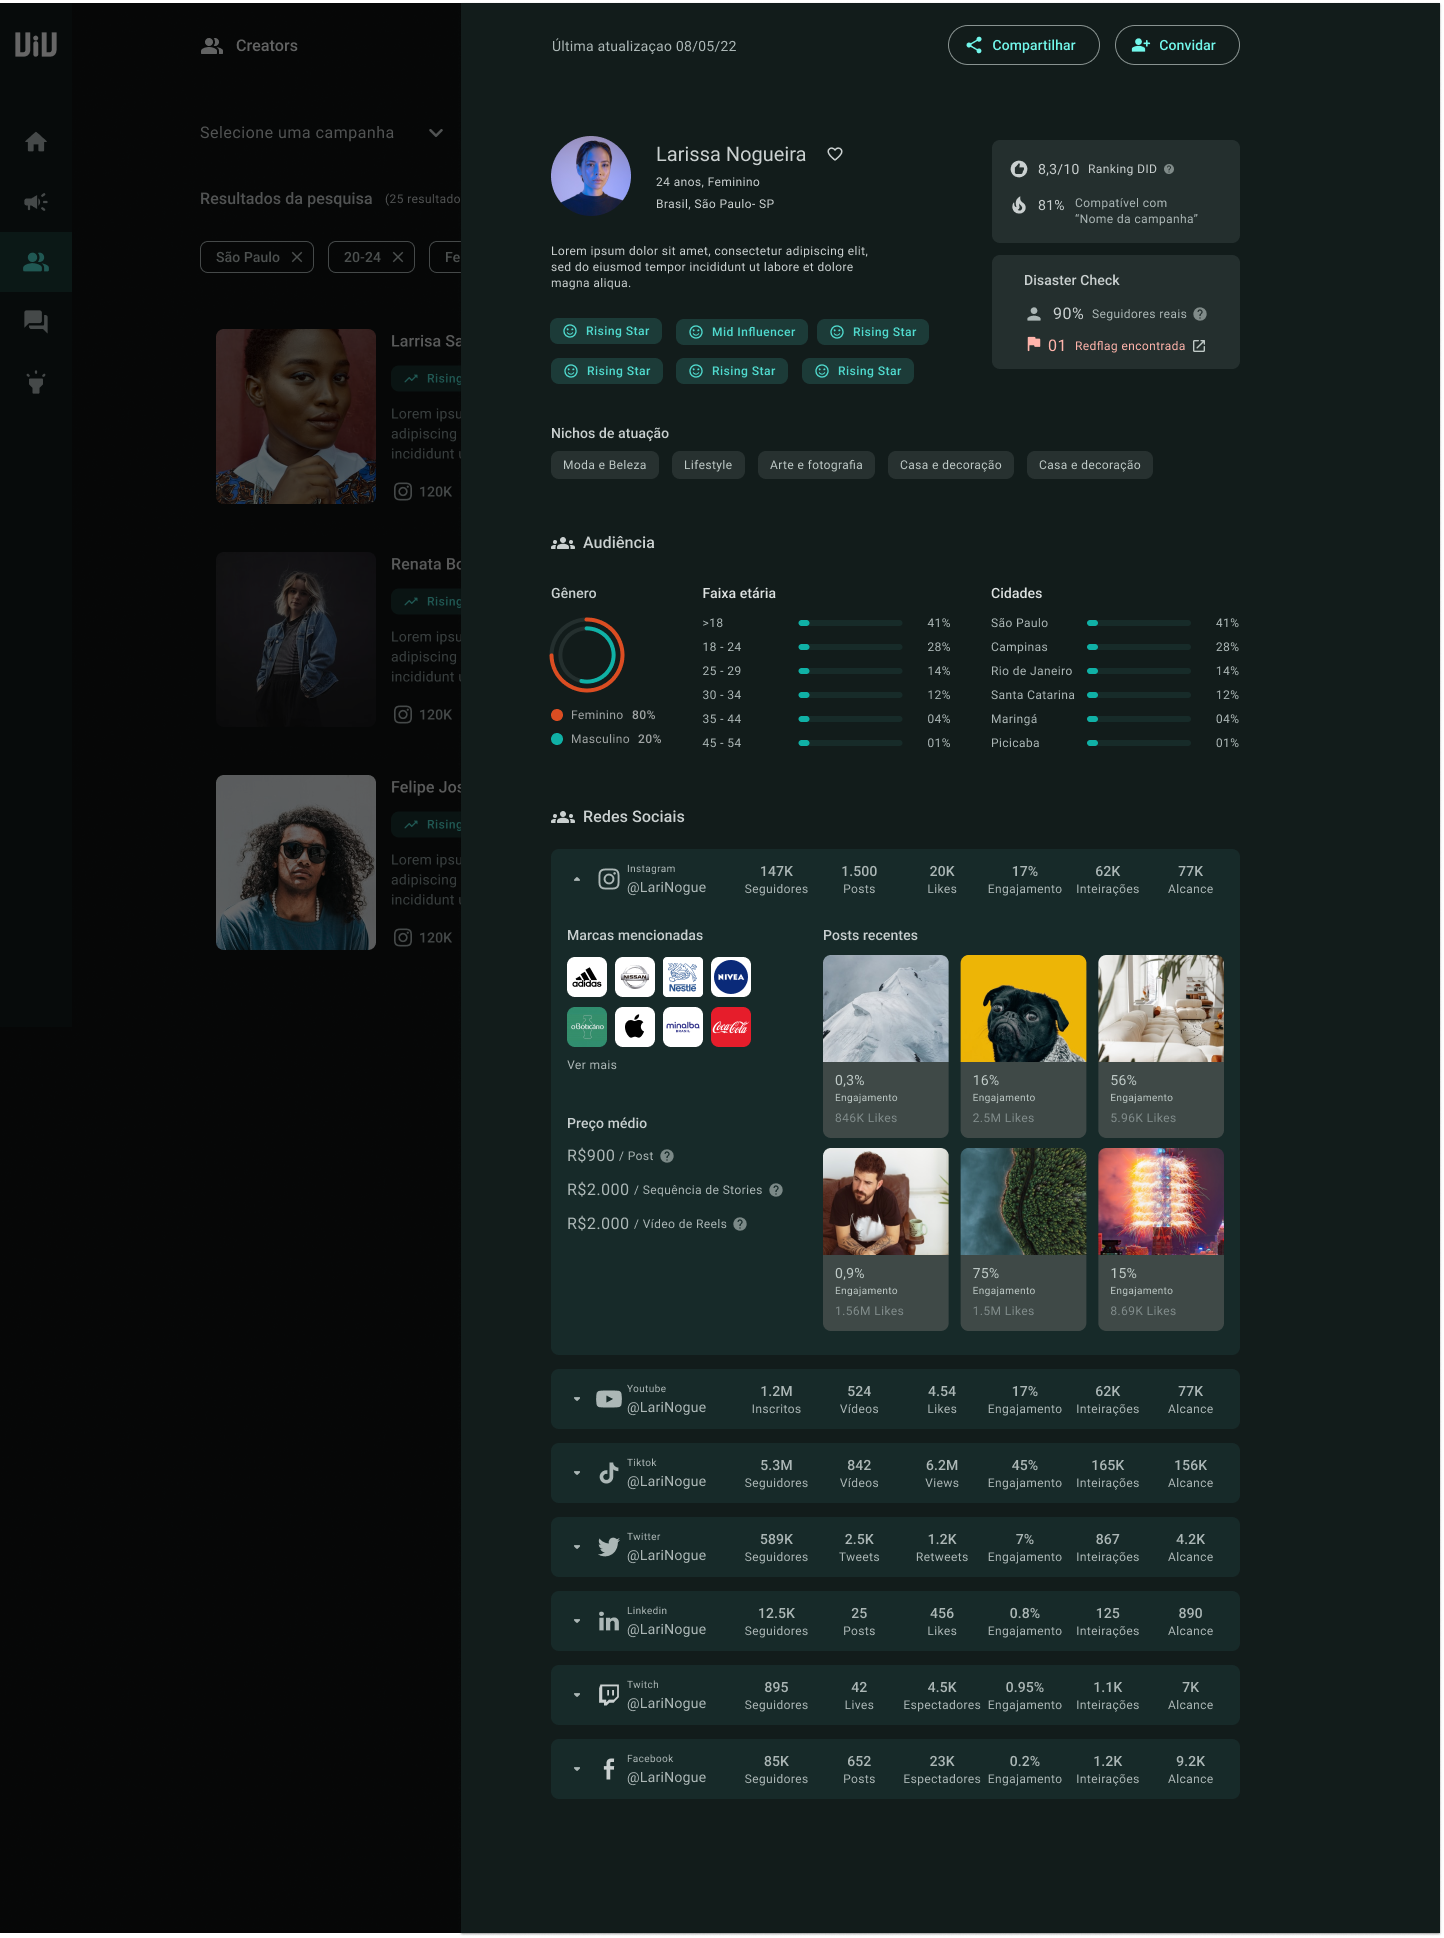1444x1938 pixels.
Task: Click the Tiktok logo icon
Action: coord(609,1473)
